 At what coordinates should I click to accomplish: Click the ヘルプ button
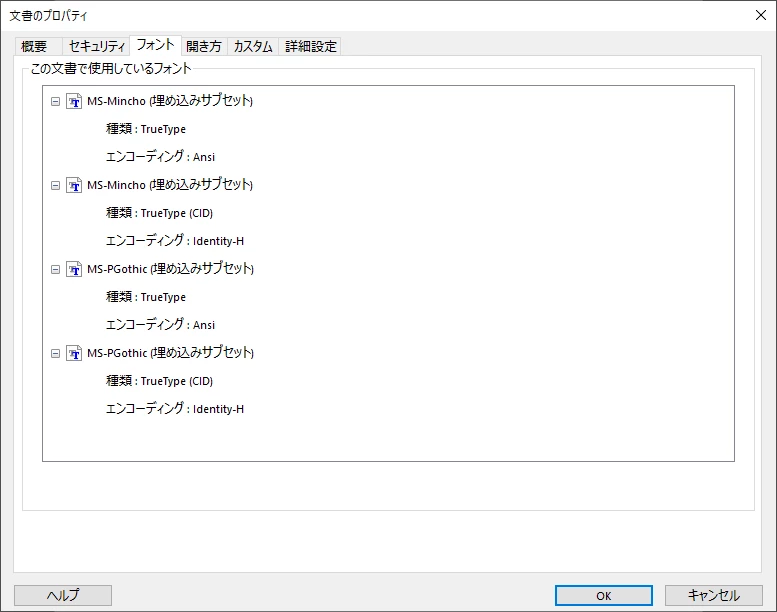(x=63, y=595)
